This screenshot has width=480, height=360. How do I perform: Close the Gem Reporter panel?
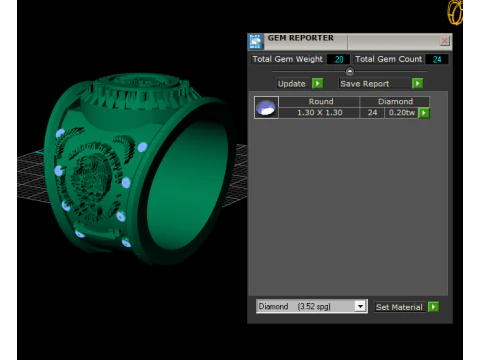(444, 41)
